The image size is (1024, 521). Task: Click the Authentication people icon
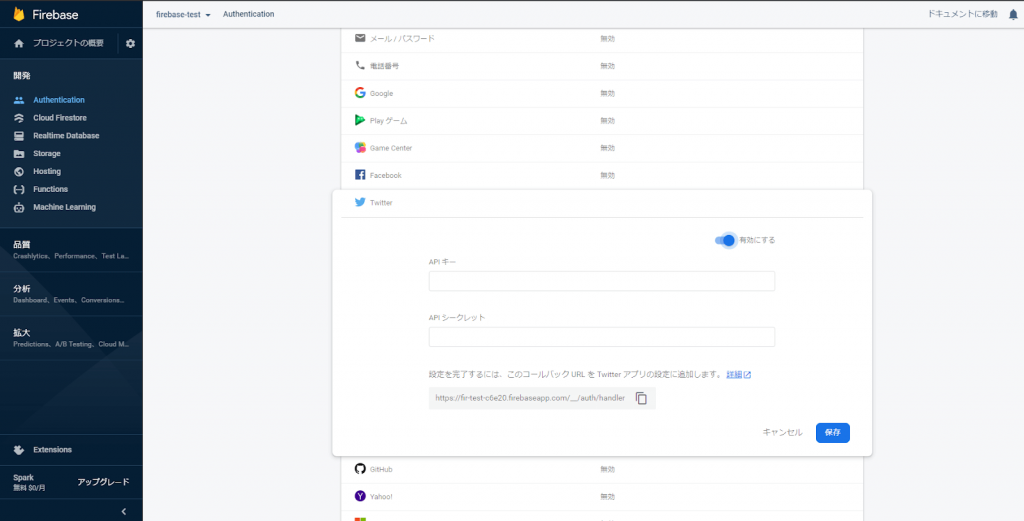coord(19,101)
